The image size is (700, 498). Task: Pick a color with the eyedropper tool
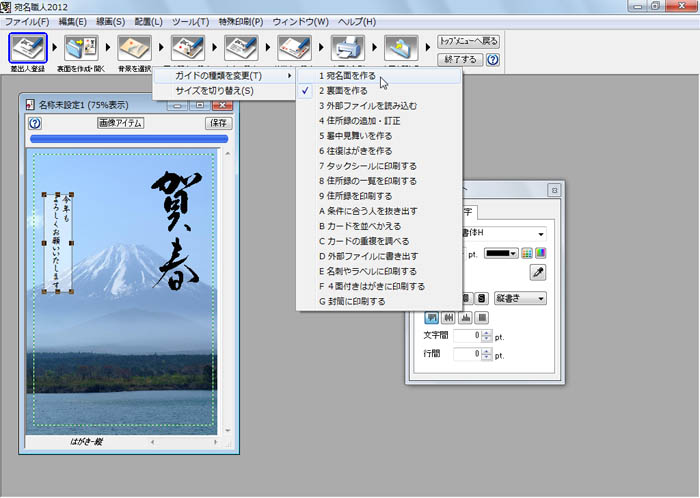(x=537, y=272)
